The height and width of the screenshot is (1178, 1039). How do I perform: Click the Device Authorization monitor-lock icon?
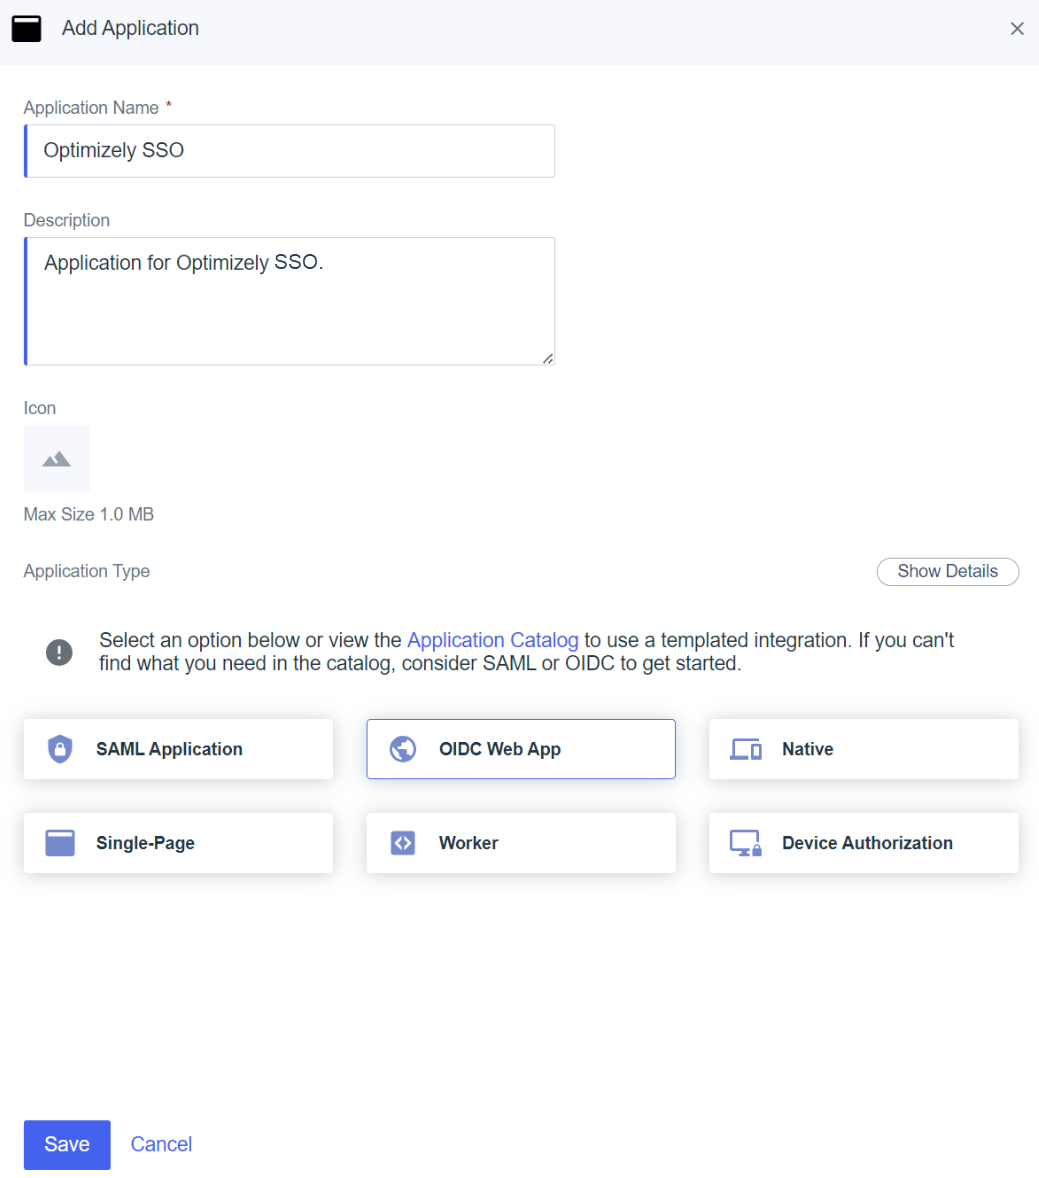point(746,843)
